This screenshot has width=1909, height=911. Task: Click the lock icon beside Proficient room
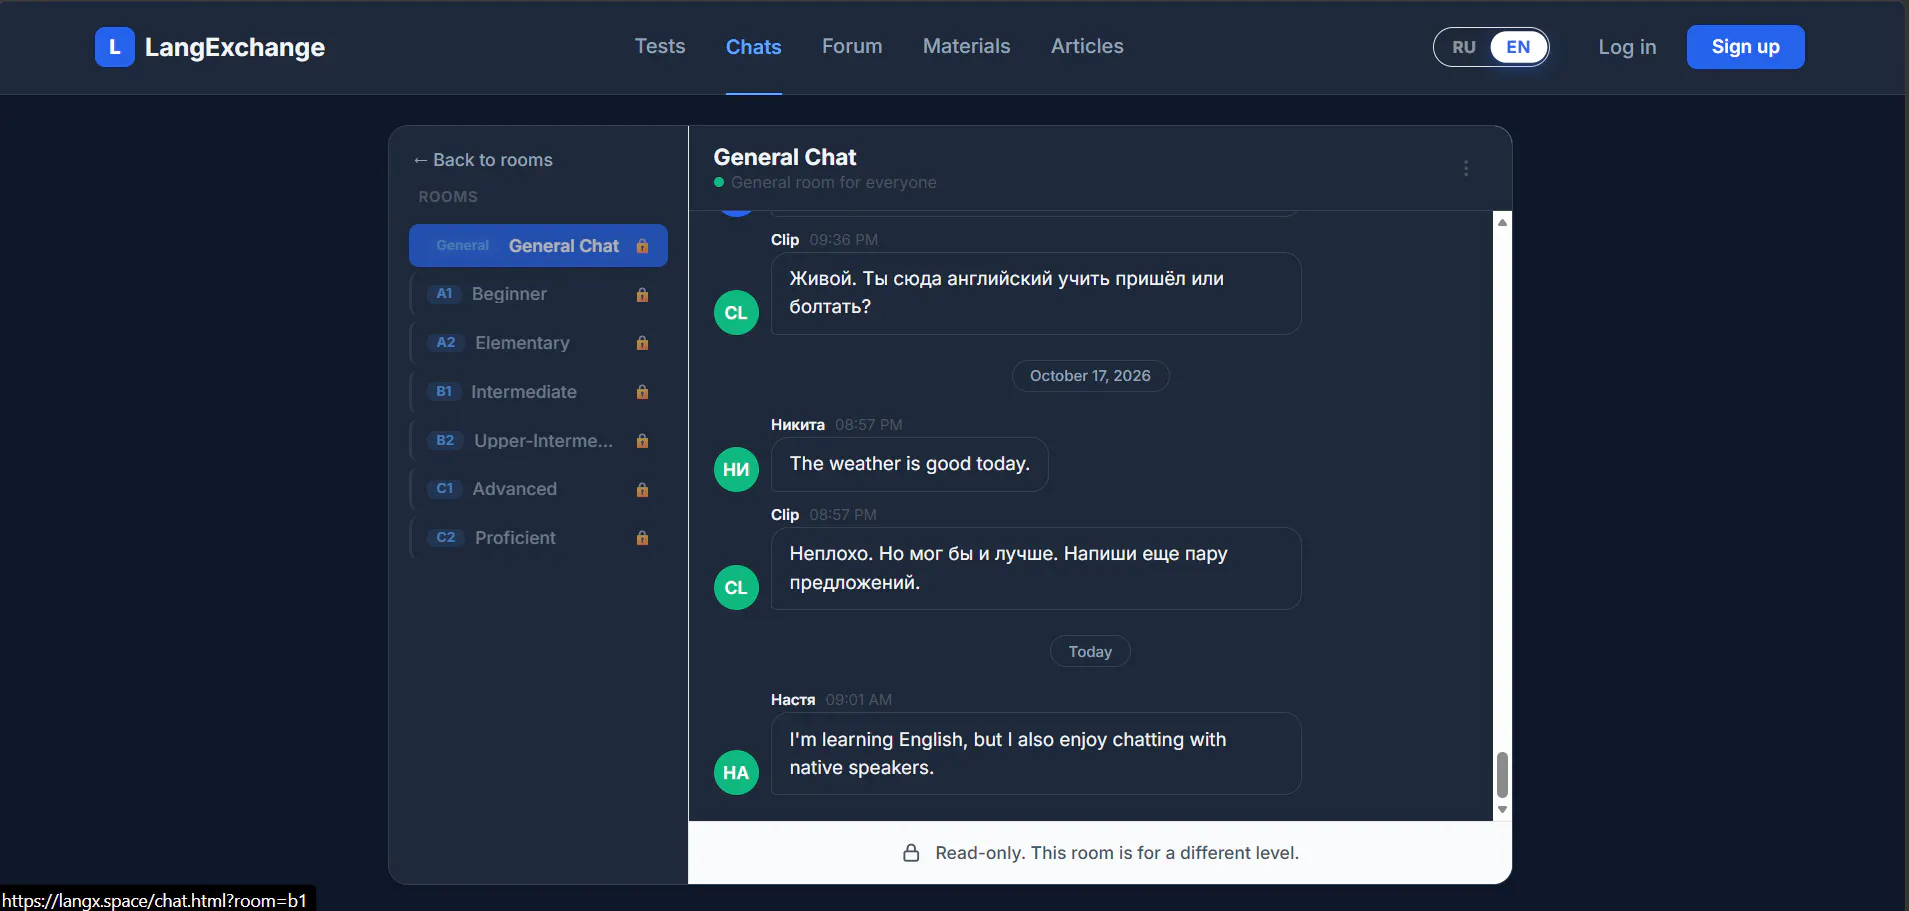(x=642, y=538)
